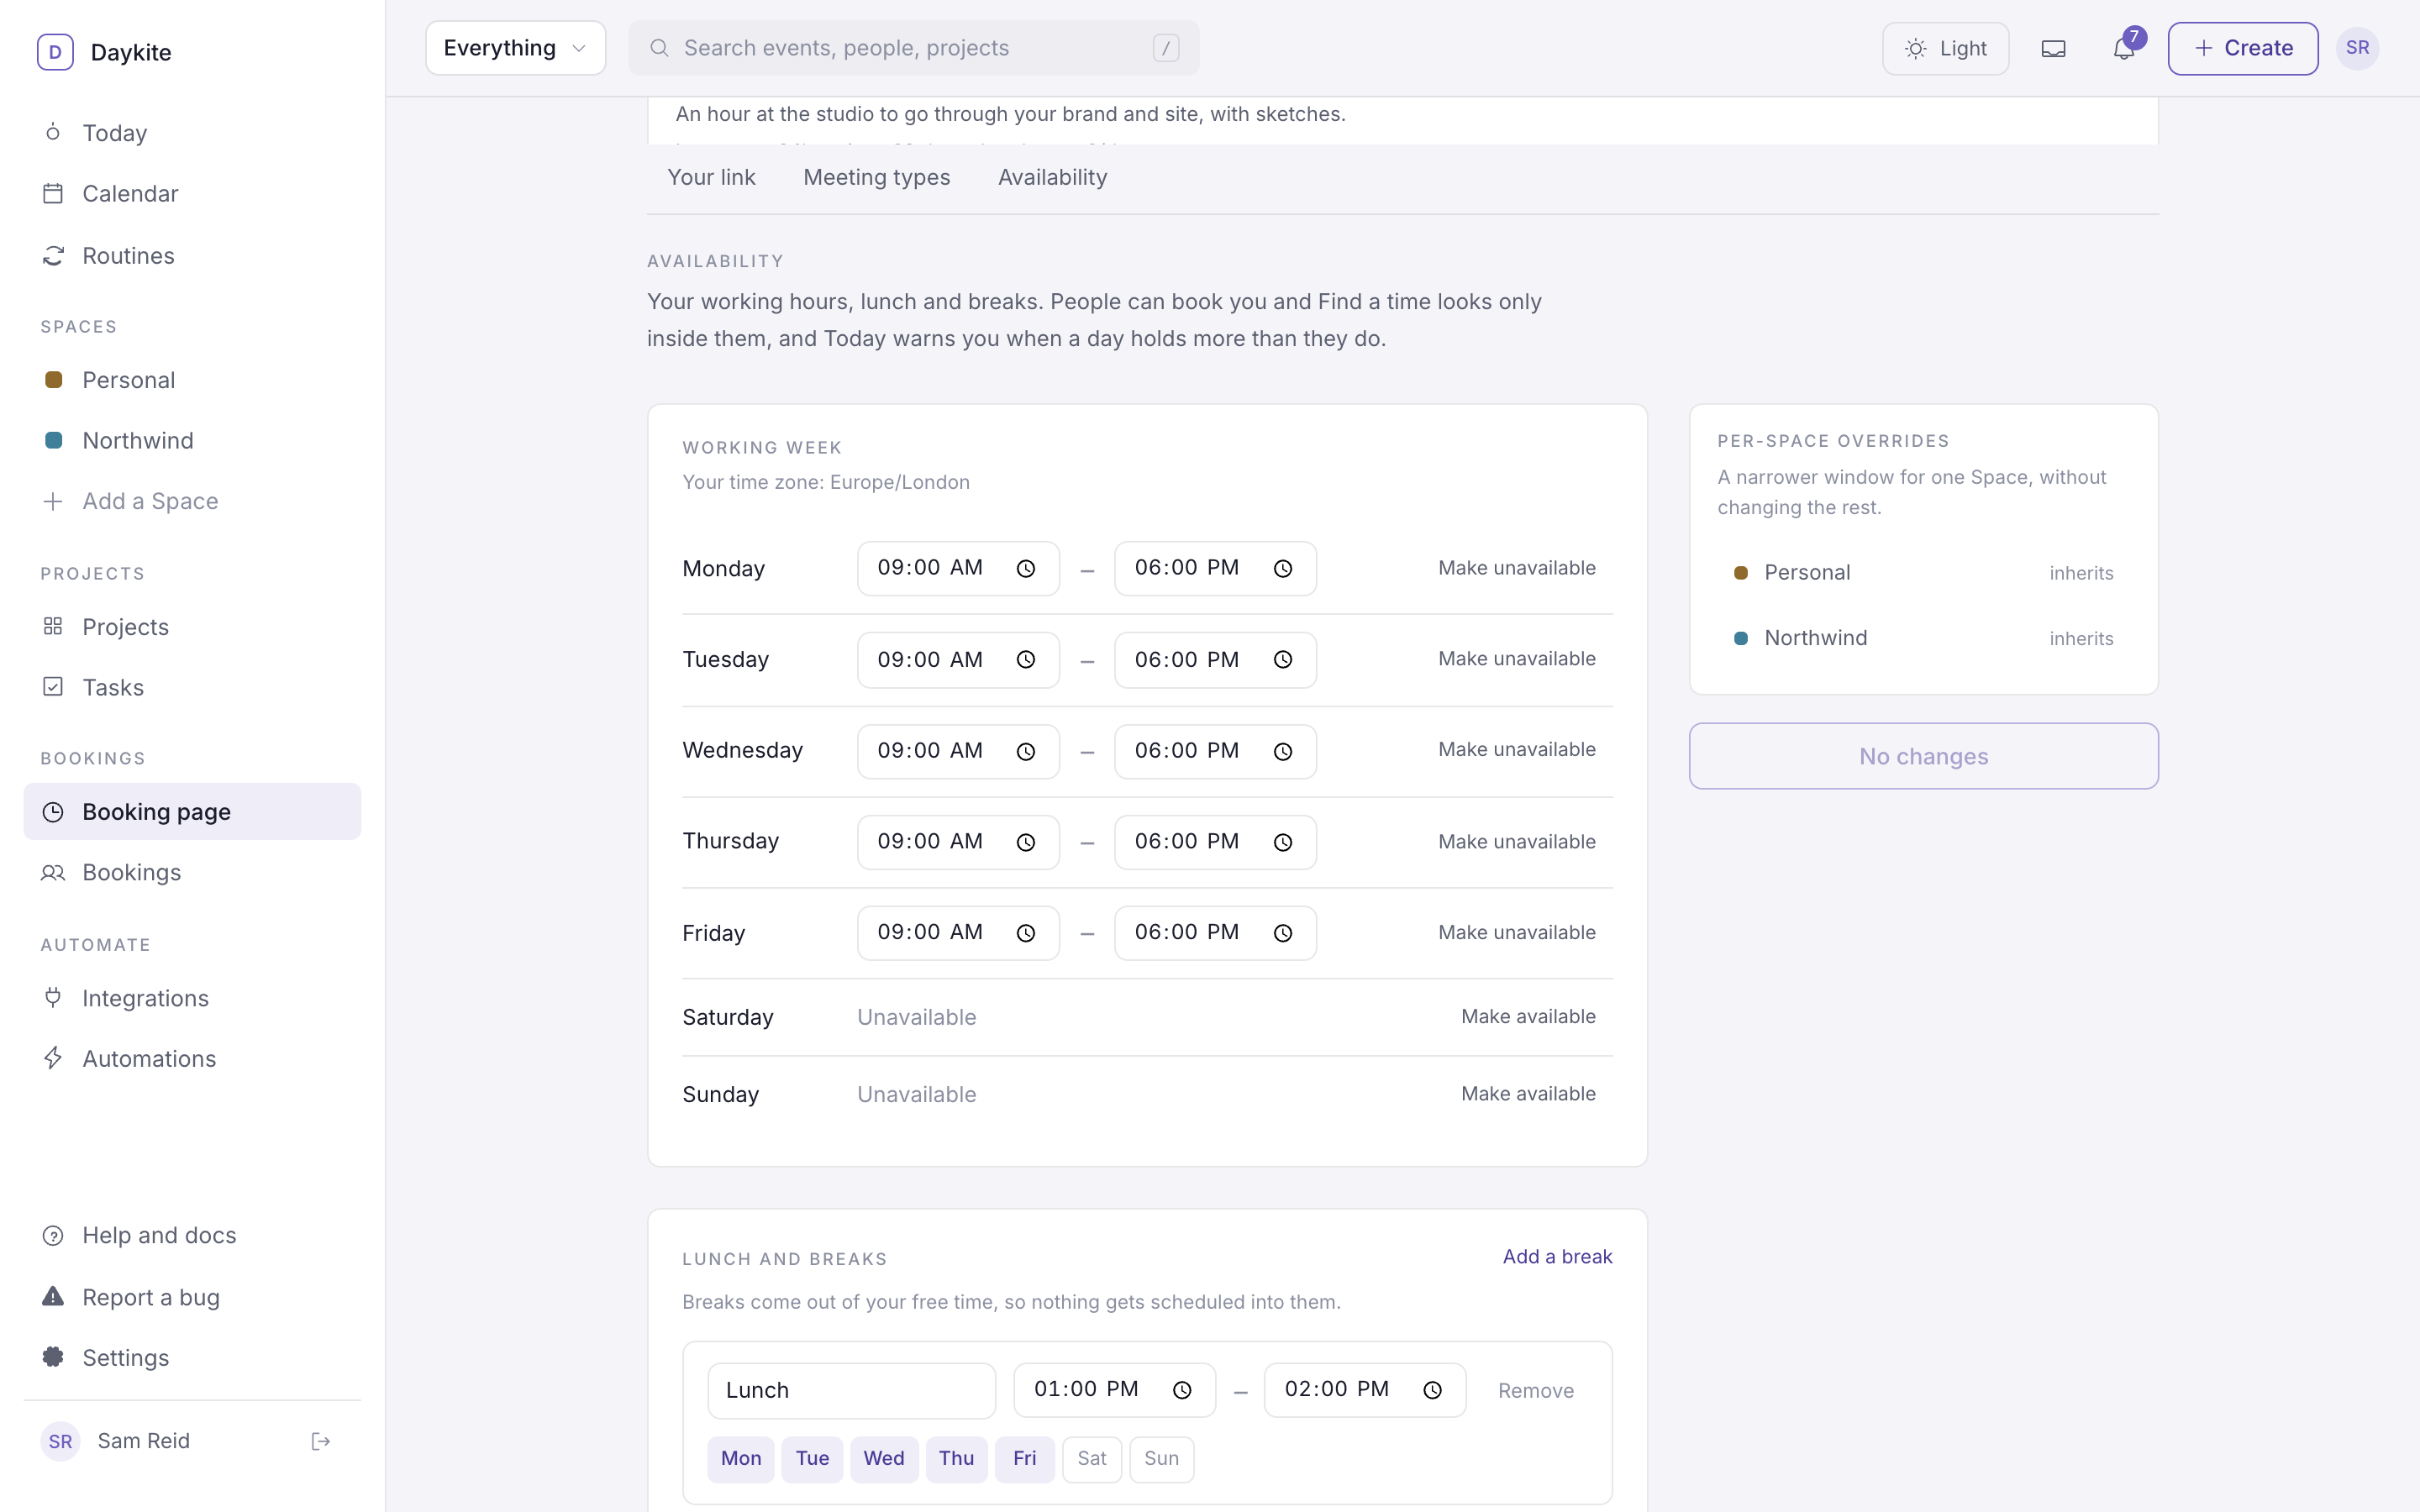The height and width of the screenshot is (1512, 2420).
Task: Toggle Wed for the Lunch break
Action: (x=884, y=1459)
